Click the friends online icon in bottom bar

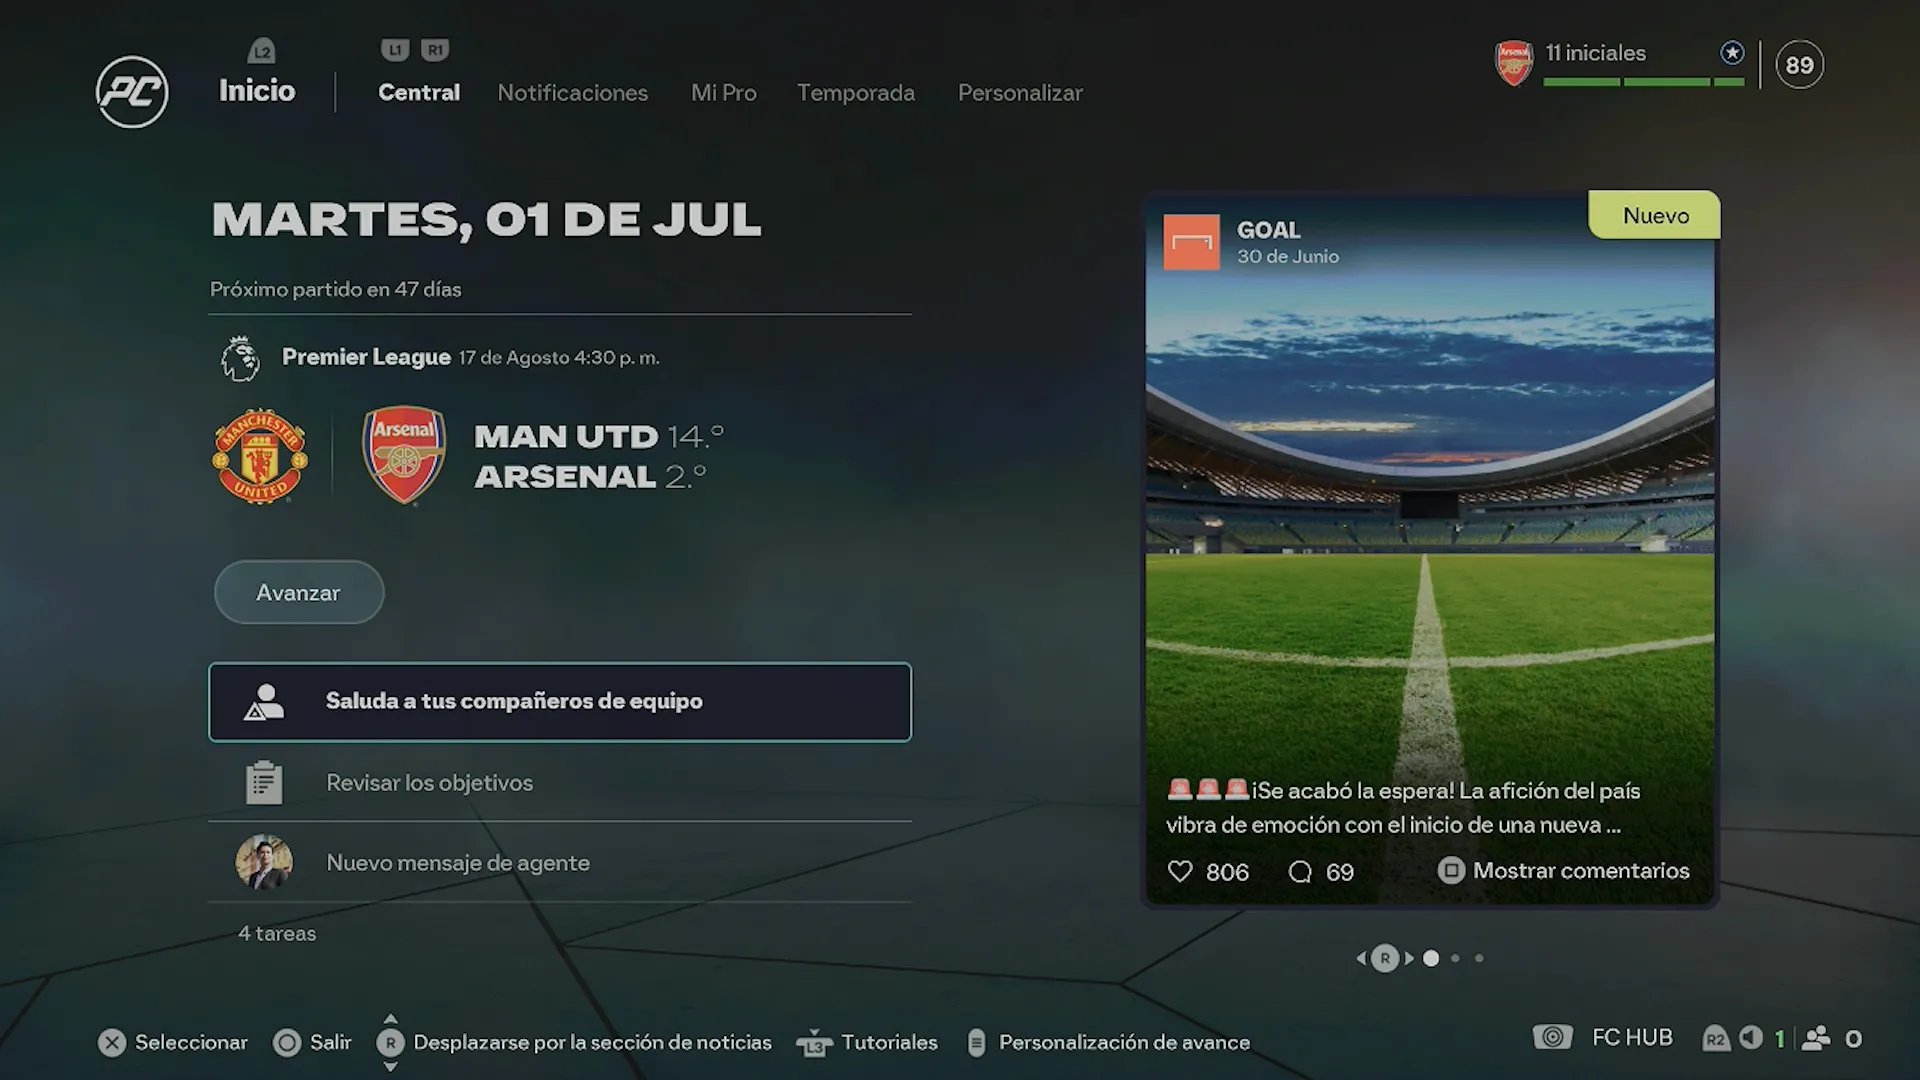(x=1816, y=1038)
